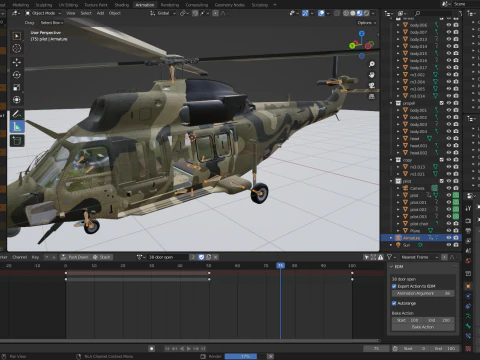Select the Transform tool
The width and height of the screenshot is (480, 360).
point(17,100)
